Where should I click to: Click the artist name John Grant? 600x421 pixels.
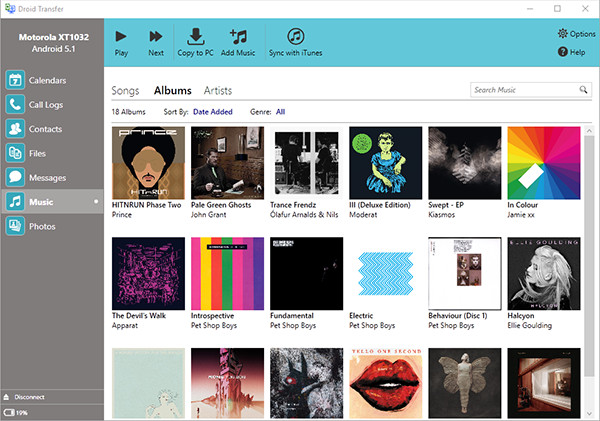(209, 215)
